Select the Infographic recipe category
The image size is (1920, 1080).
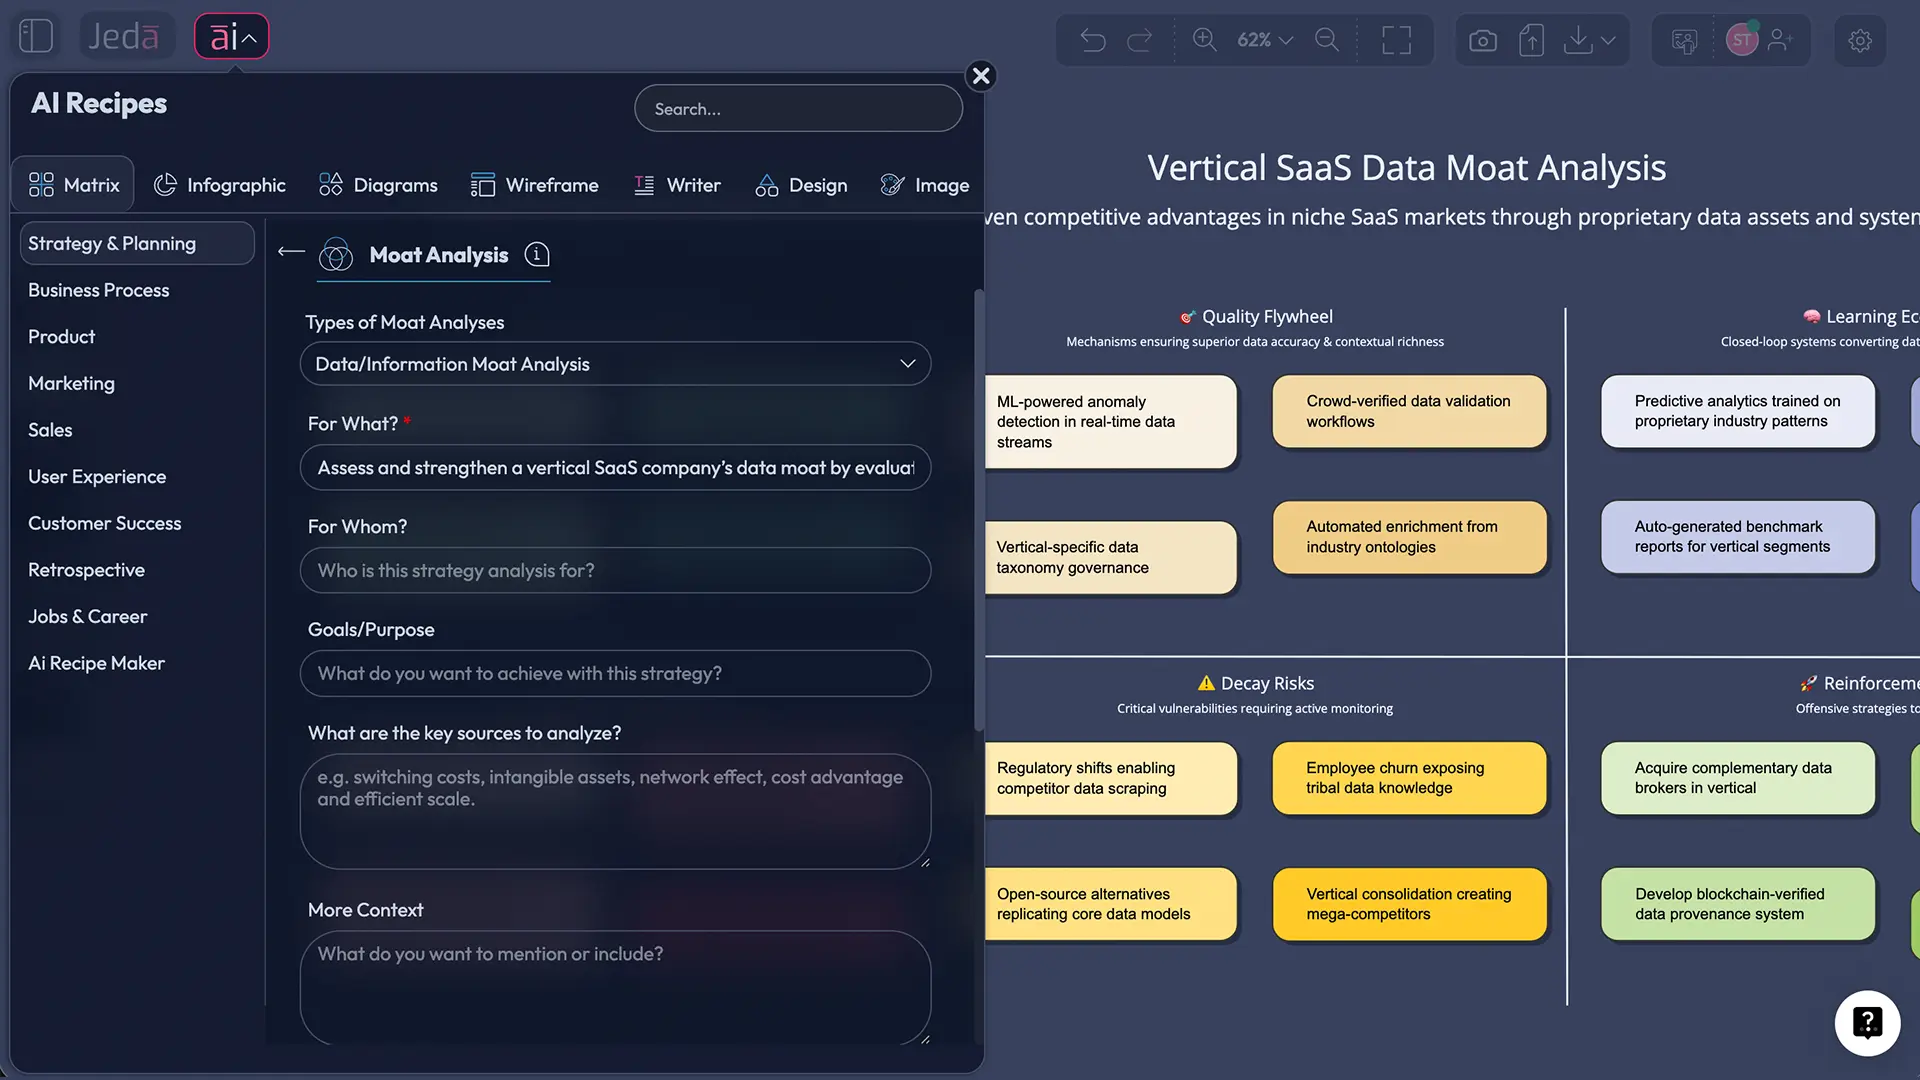pyautogui.click(x=220, y=184)
